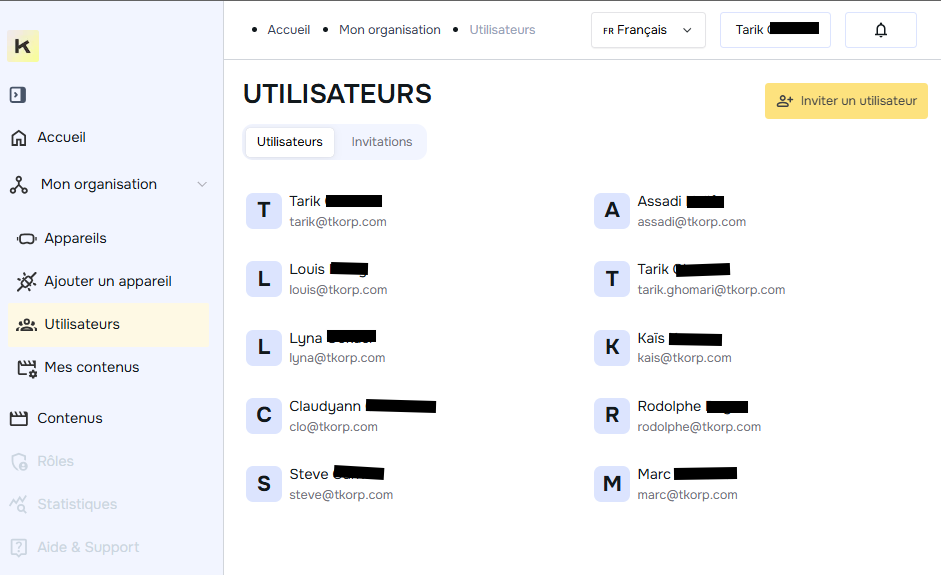Go to Contenus in sidebar
The width and height of the screenshot is (941, 575).
(69, 418)
